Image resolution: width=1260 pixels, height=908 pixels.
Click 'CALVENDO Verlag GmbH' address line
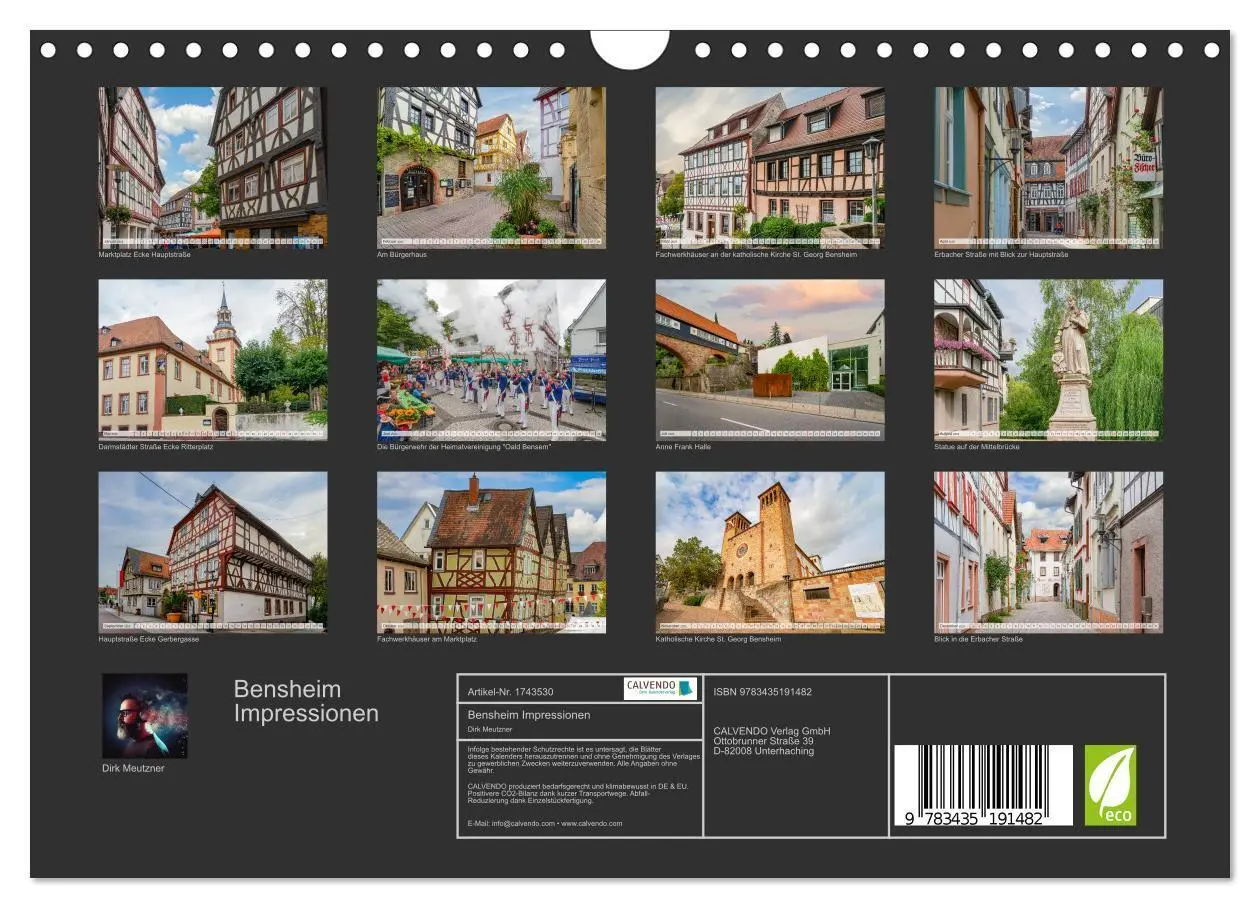772,731
